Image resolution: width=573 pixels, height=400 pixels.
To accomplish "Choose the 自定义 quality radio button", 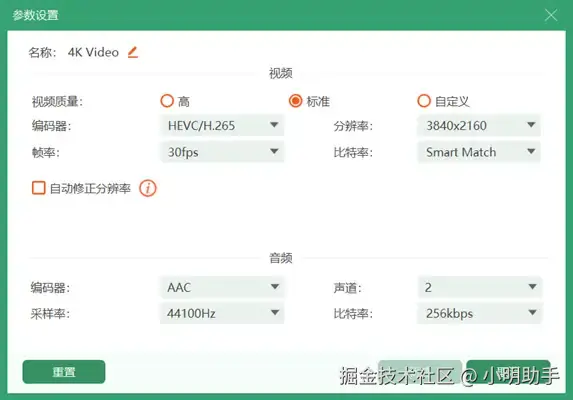I will point(424,101).
